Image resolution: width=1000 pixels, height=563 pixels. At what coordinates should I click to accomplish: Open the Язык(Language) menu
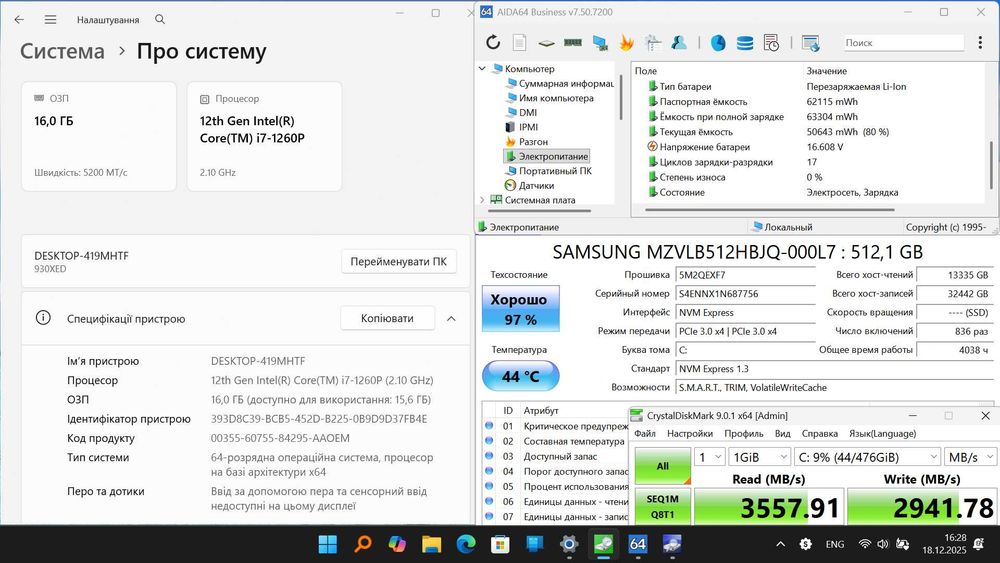(882, 434)
